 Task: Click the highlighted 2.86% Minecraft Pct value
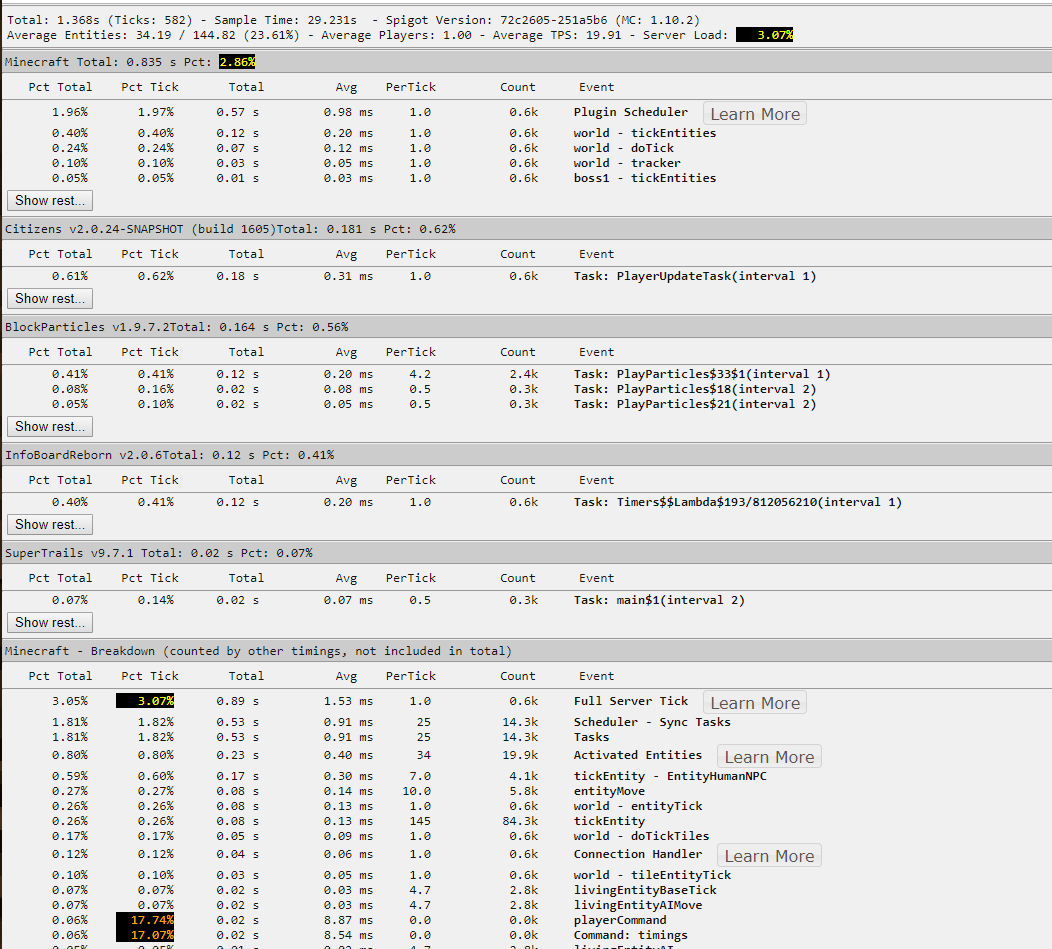click(237, 62)
